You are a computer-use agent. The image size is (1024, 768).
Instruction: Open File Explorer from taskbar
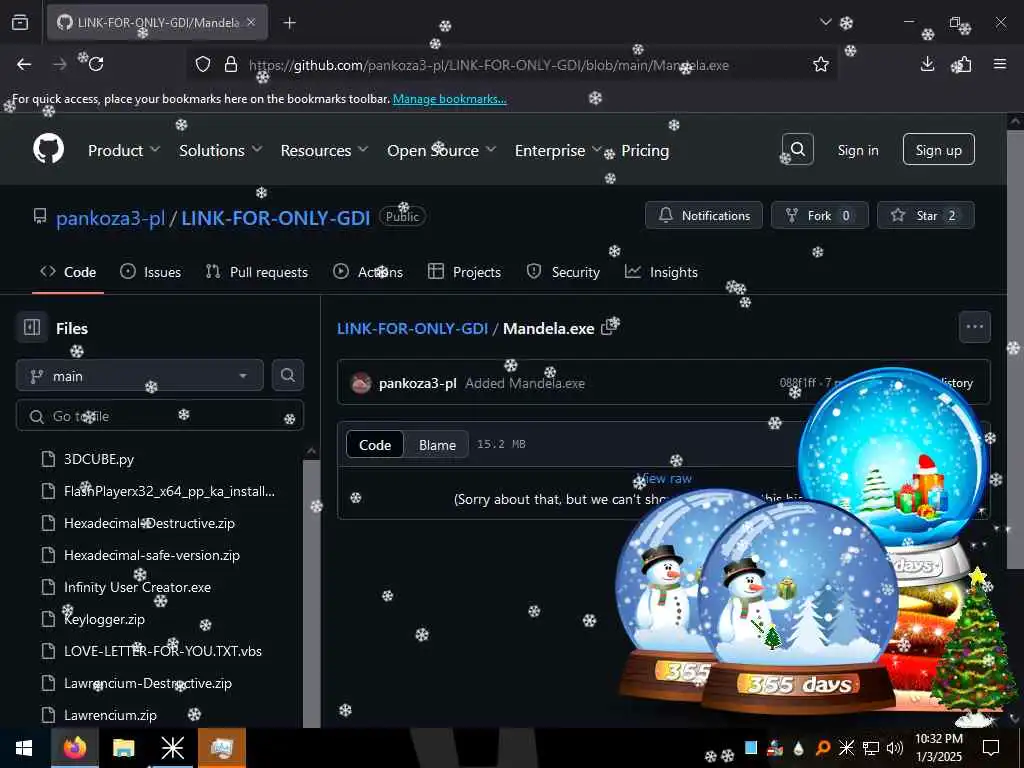pyautogui.click(x=123, y=748)
